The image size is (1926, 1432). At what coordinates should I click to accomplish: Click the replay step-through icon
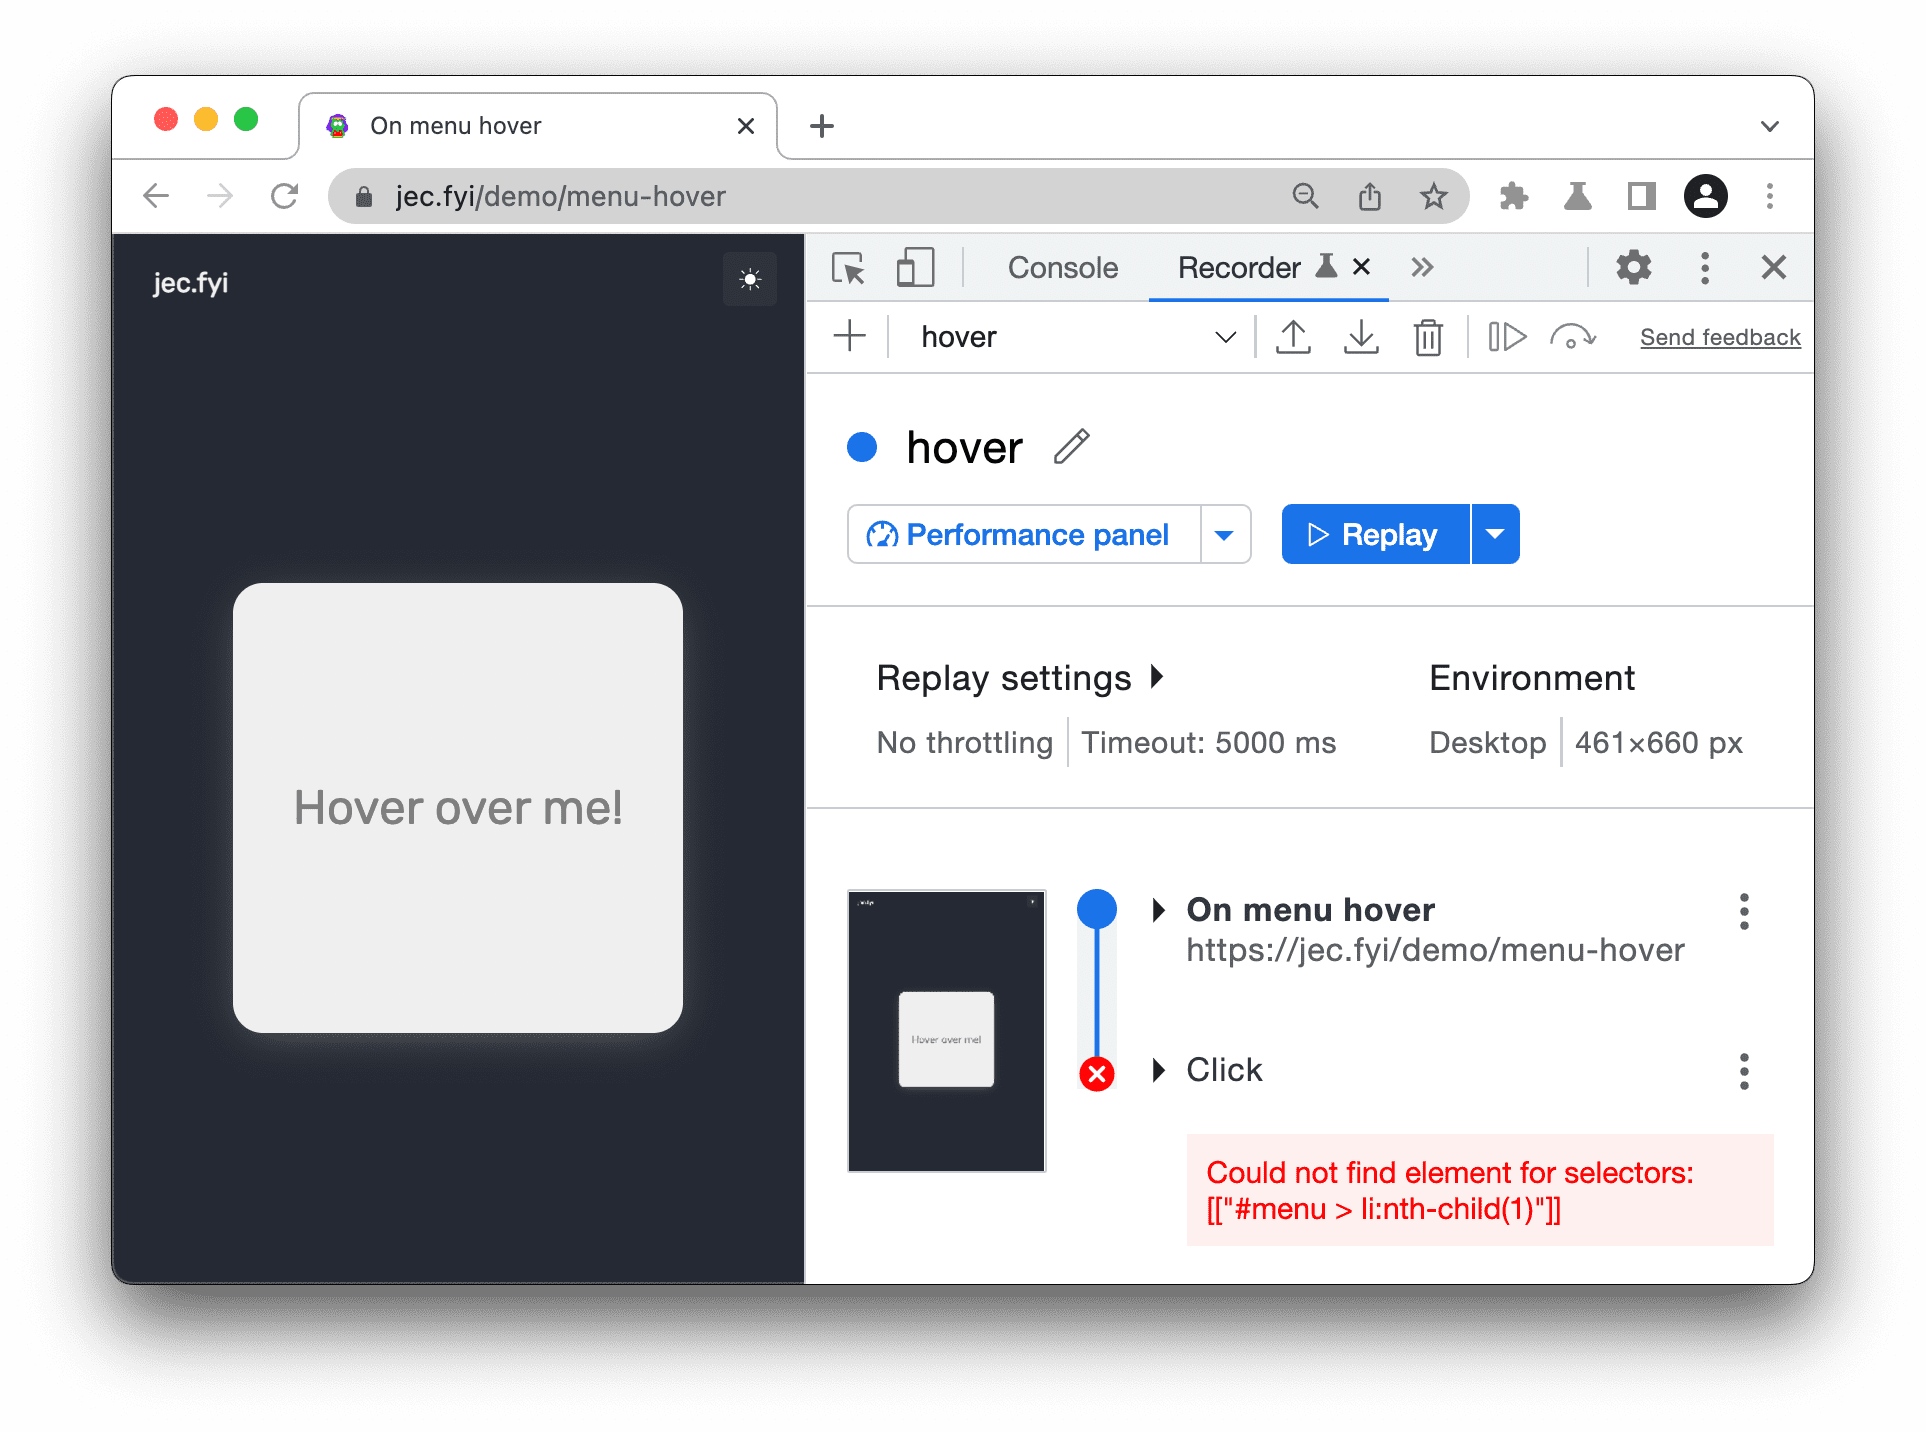point(1507,335)
